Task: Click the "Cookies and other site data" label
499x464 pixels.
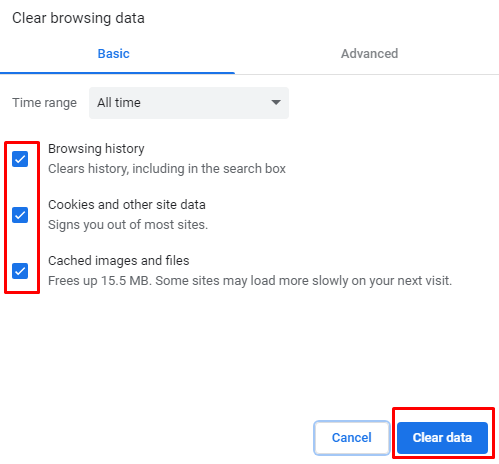Action: click(x=127, y=205)
